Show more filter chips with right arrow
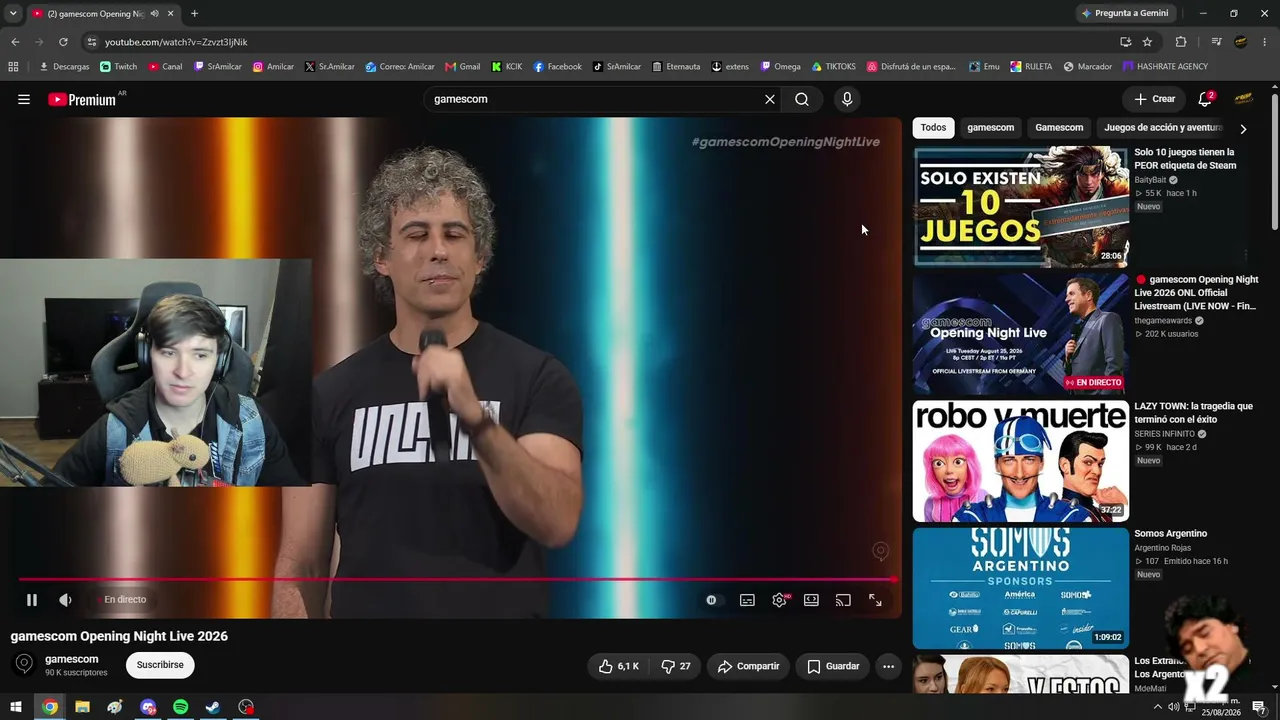The width and height of the screenshot is (1280, 720). pos(1243,128)
